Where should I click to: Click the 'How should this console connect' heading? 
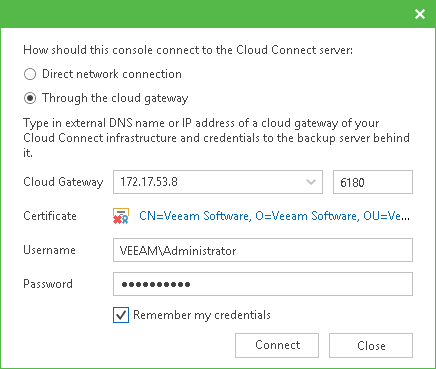(188, 50)
